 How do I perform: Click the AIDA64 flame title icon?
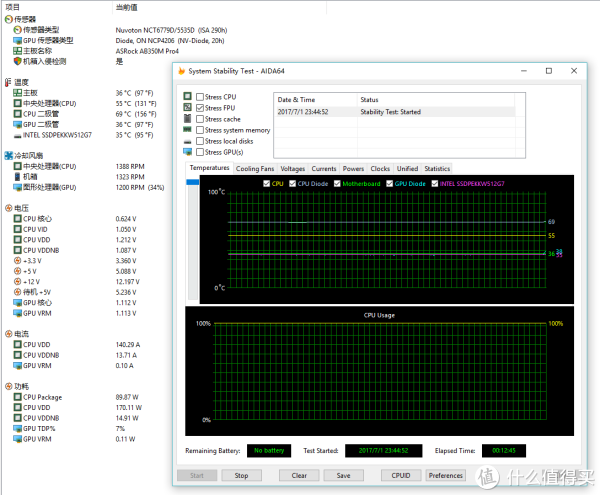click(182, 71)
